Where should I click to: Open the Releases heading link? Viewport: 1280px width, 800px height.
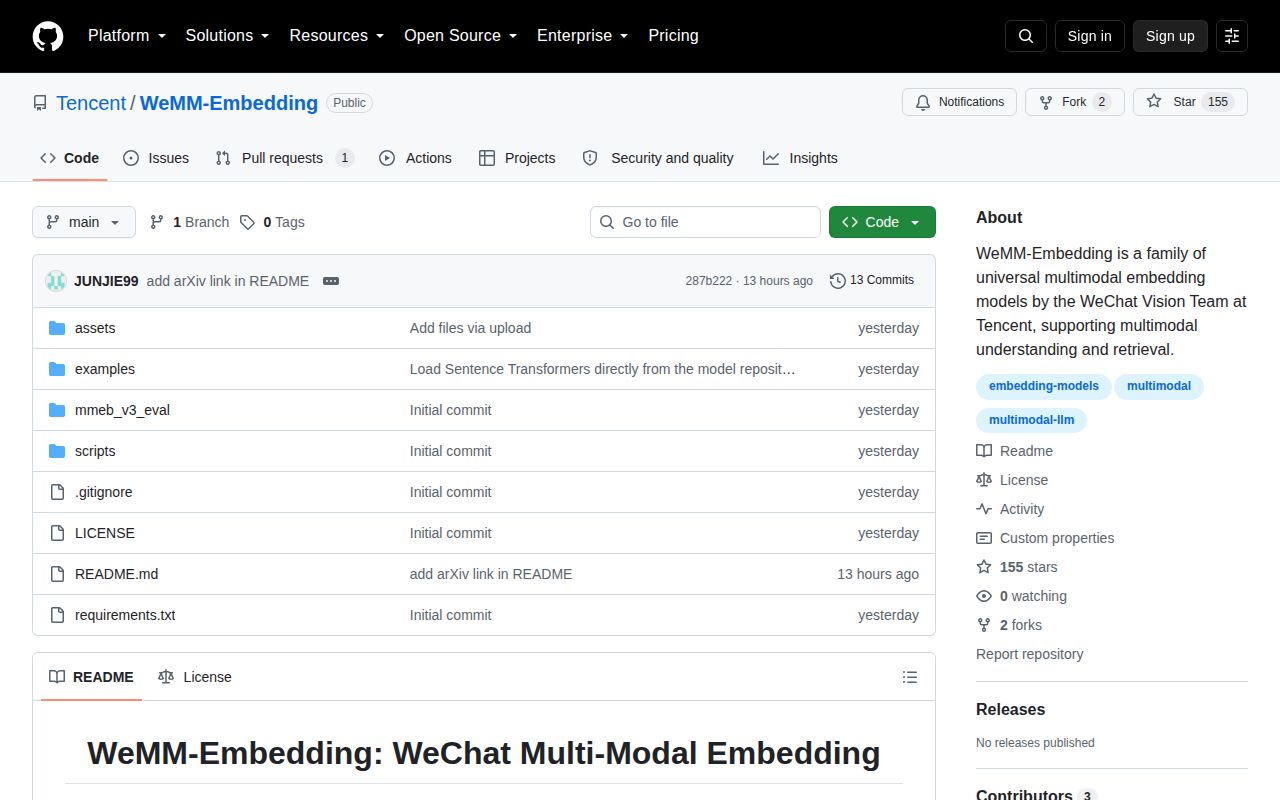(x=1010, y=709)
